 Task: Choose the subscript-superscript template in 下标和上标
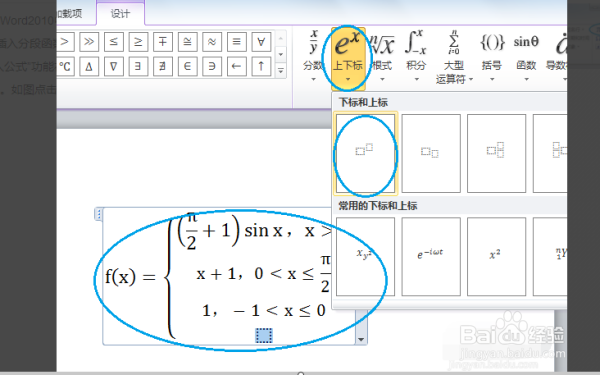point(496,153)
